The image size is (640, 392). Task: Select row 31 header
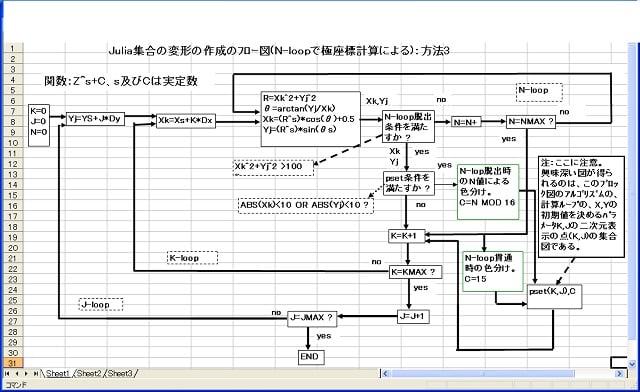[x=13, y=363]
